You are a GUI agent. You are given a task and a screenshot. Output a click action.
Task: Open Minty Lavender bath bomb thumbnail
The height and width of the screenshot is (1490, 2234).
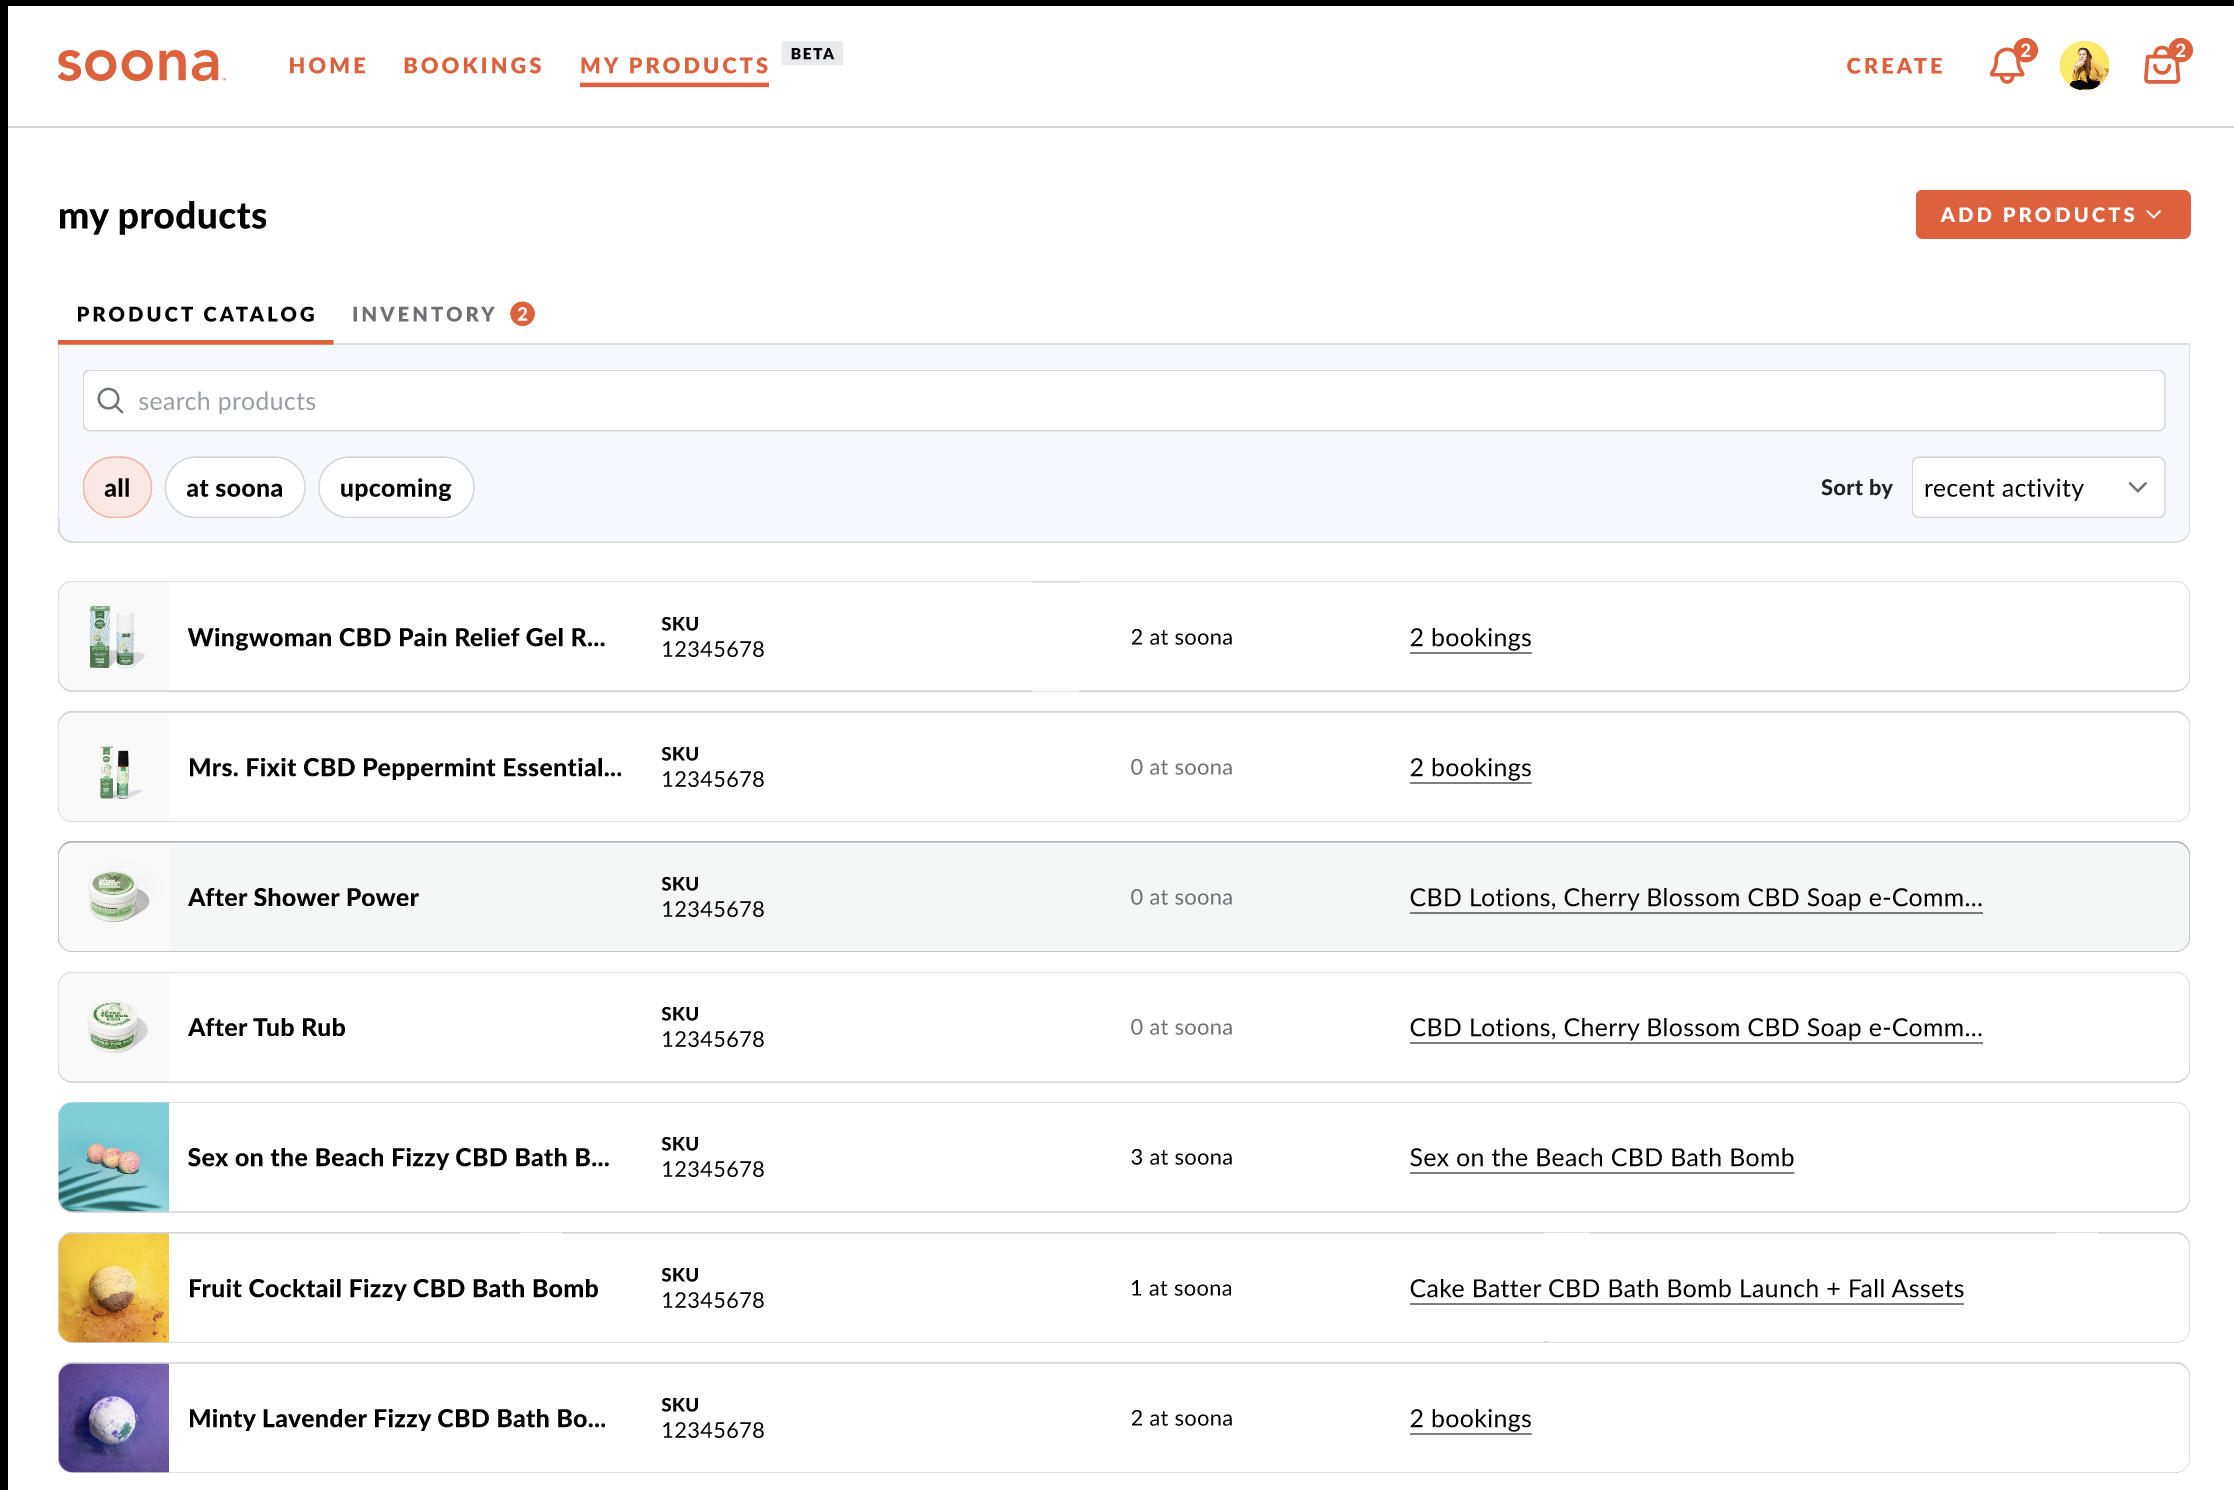coord(114,1418)
